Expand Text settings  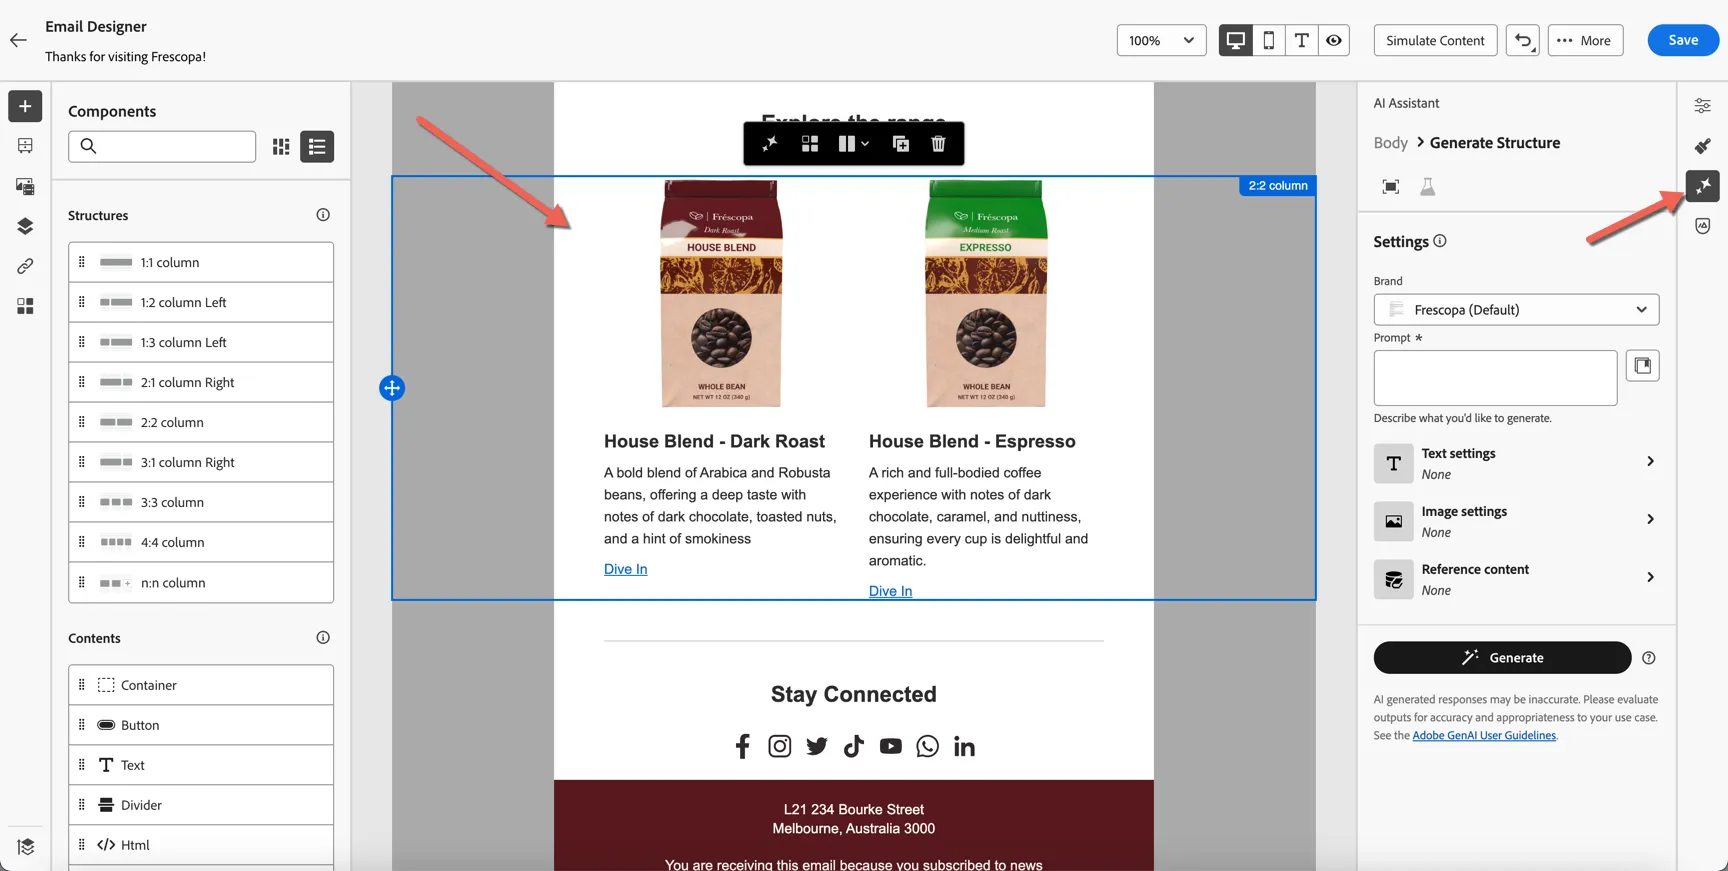point(1516,463)
